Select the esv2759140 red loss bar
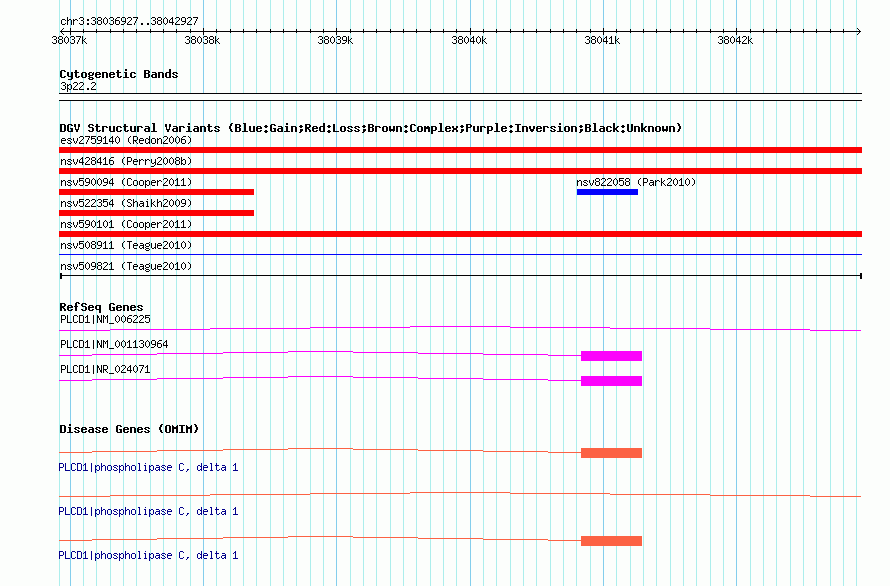 coord(460,150)
